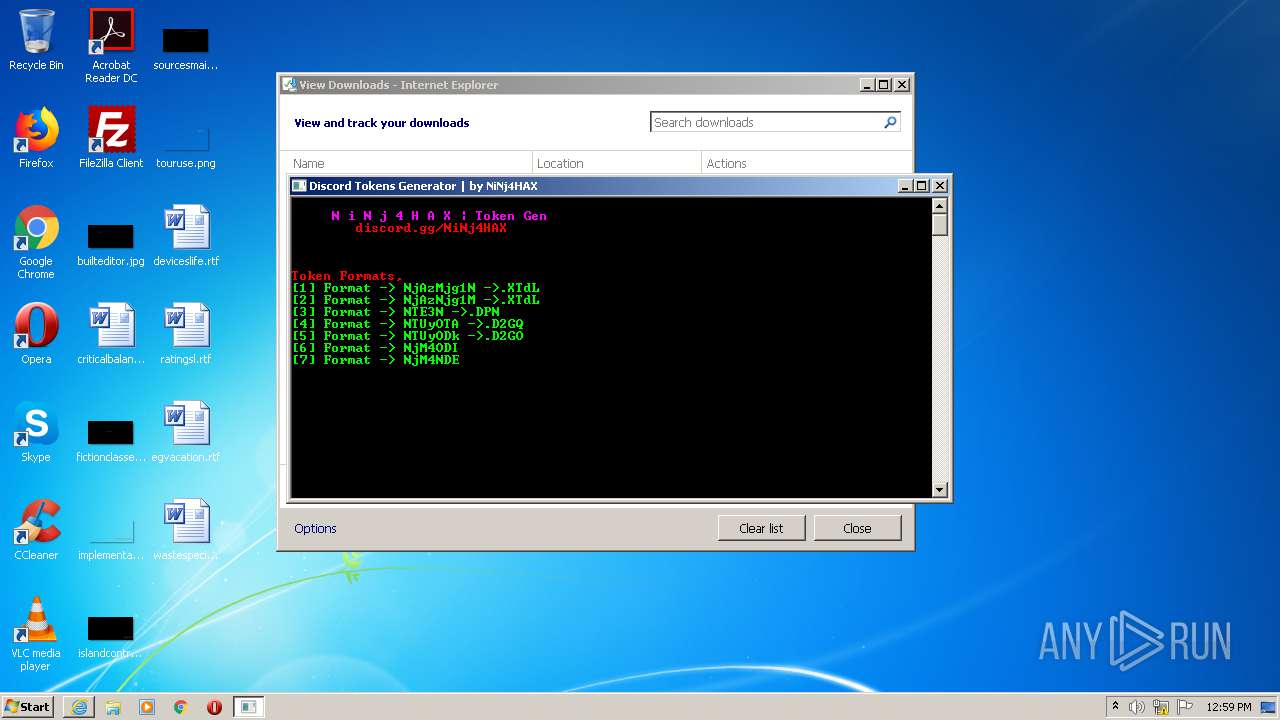1280x720 pixels.
Task: Open network tray icon
Action: tap(1161, 707)
